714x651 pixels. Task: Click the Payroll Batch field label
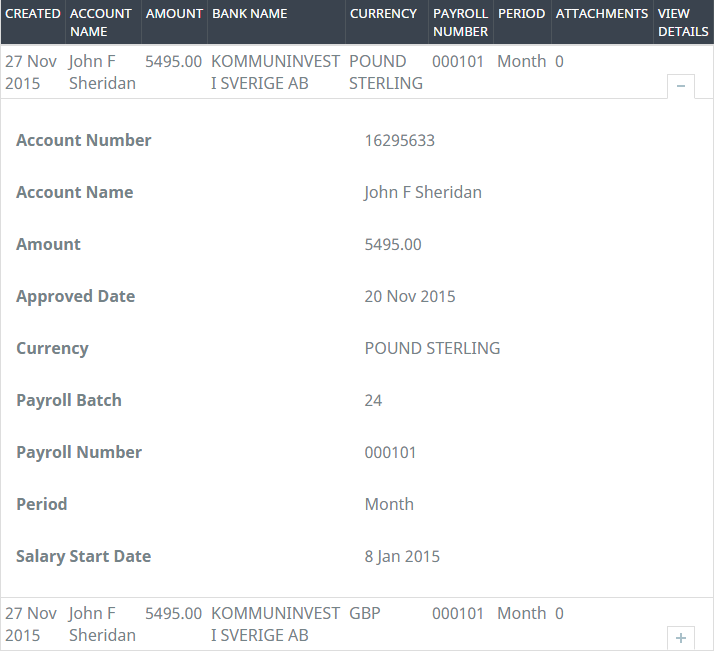[69, 400]
